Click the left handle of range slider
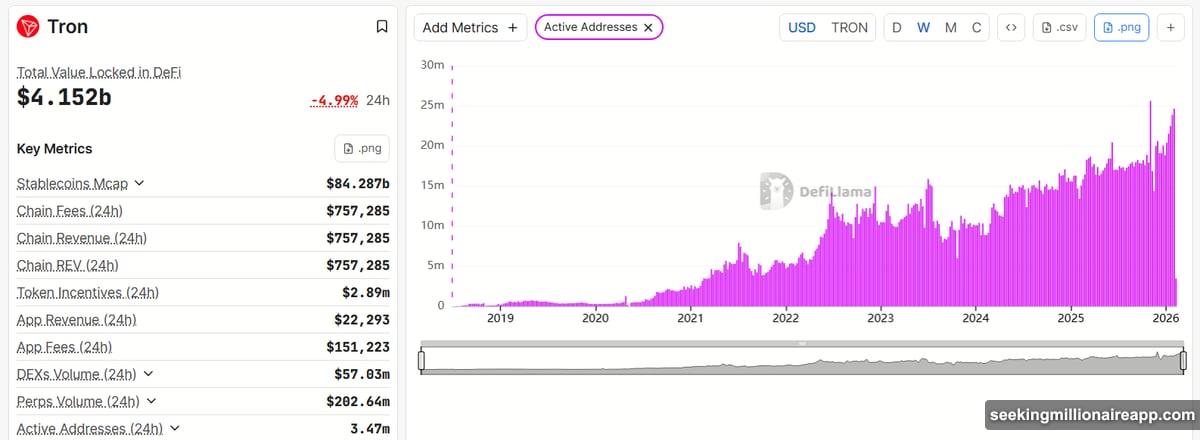Image resolution: width=1200 pixels, height=440 pixels. coord(422,360)
